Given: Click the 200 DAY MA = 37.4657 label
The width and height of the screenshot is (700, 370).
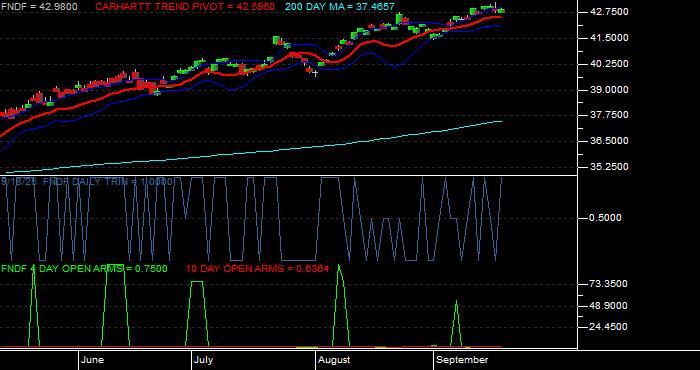Looking at the screenshot, I should (340, 7).
